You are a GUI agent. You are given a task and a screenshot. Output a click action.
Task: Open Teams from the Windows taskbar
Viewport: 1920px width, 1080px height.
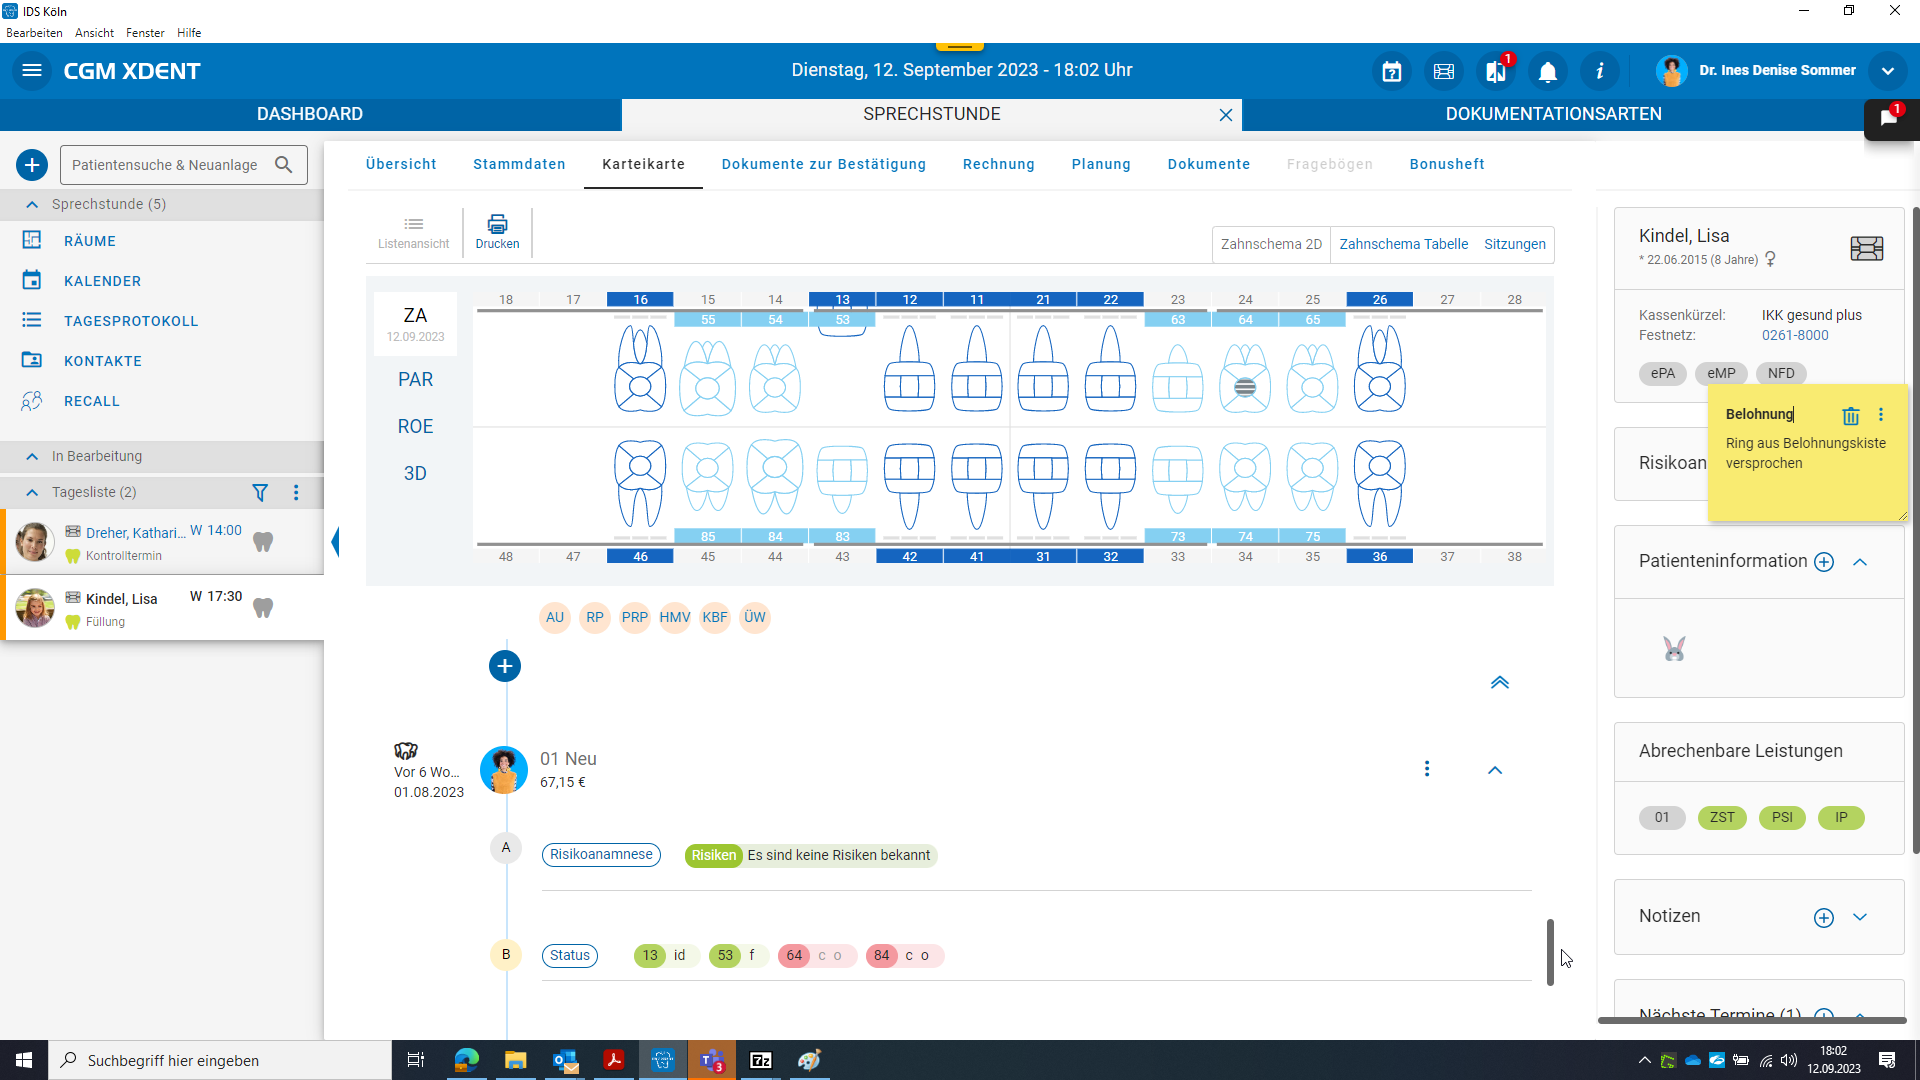click(x=711, y=1060)
